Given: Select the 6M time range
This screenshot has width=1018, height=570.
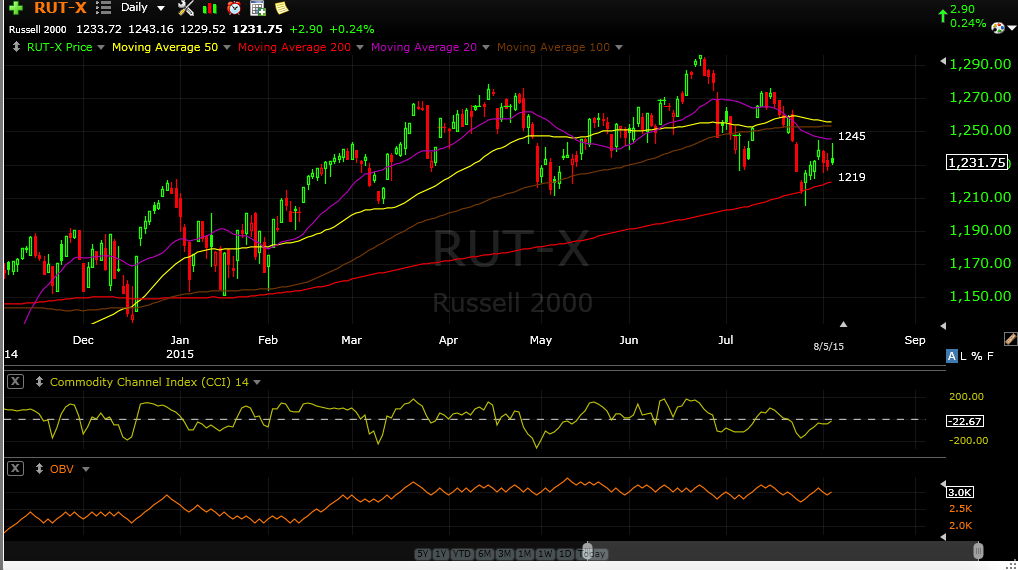Looking at the screenshot, I should coord(484,554).
